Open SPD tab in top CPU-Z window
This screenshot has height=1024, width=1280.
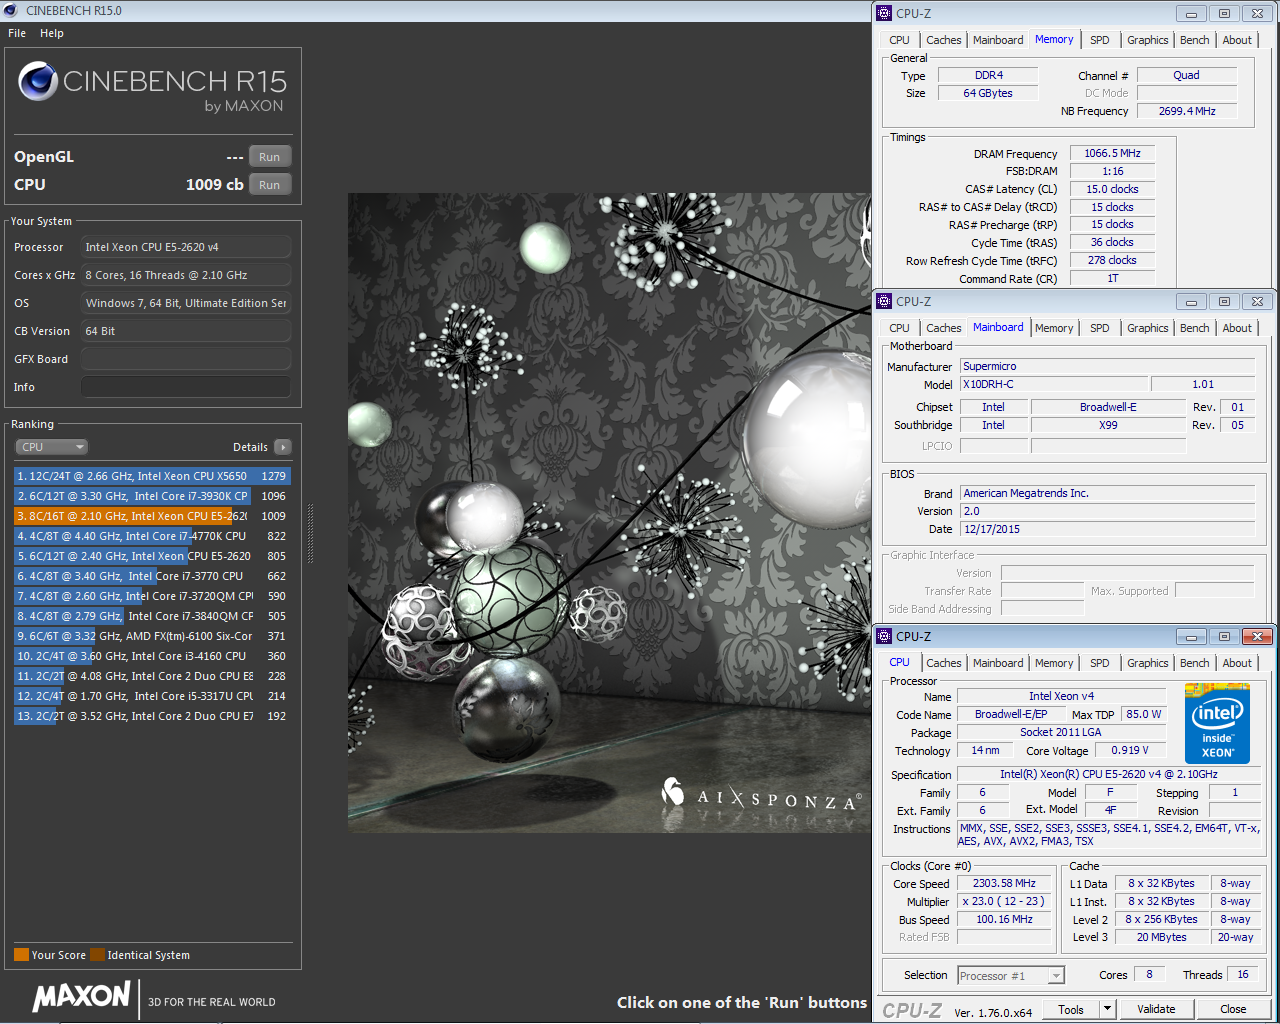1100,40
